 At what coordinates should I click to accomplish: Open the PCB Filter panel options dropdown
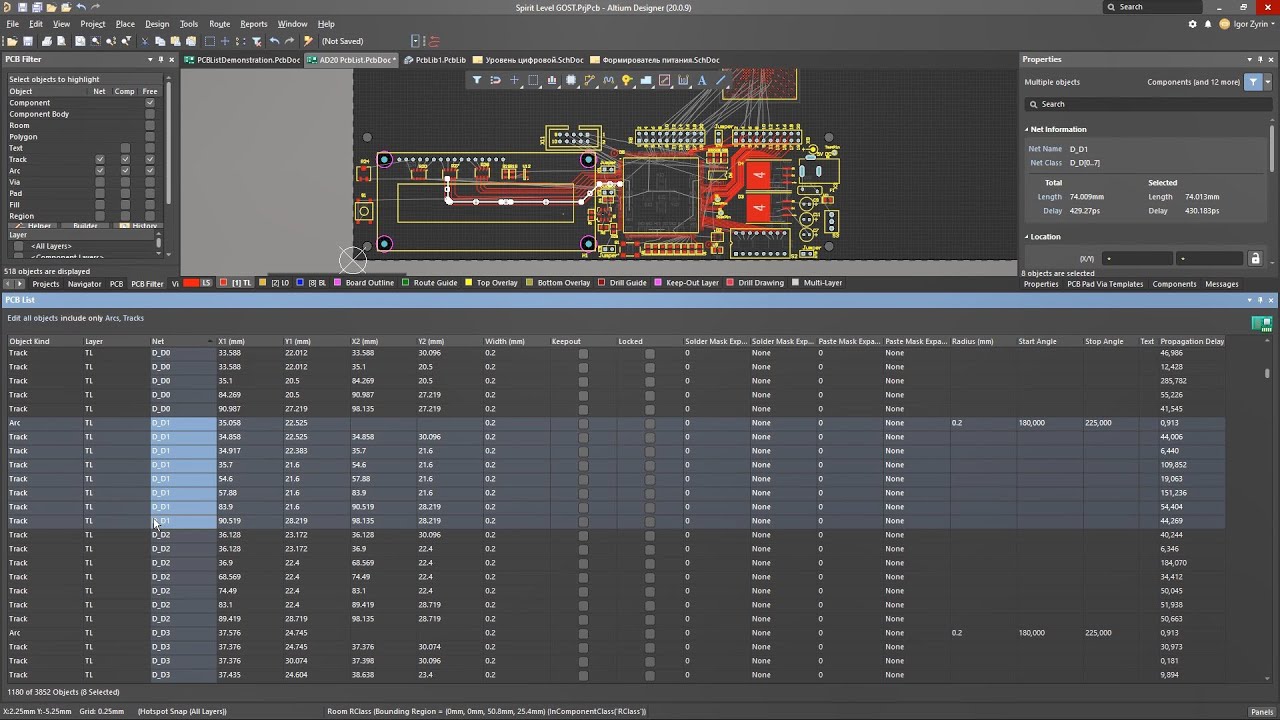coord(148,60)
